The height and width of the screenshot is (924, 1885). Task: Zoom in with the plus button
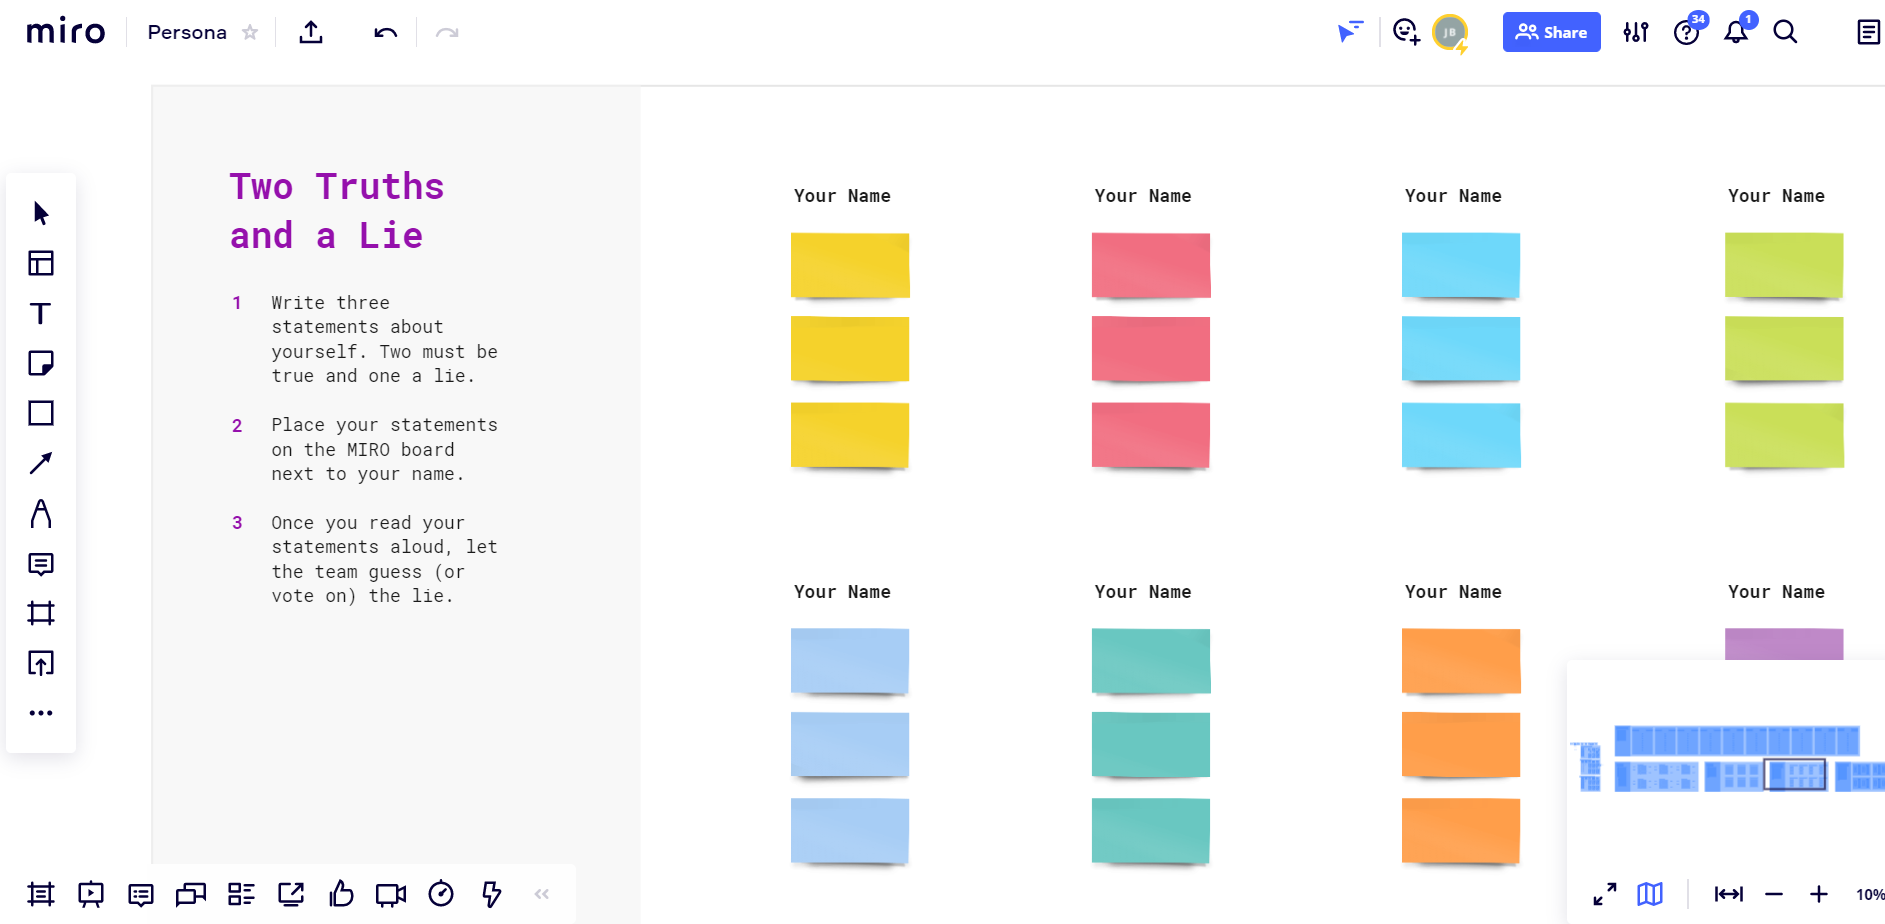[1819, 894]
